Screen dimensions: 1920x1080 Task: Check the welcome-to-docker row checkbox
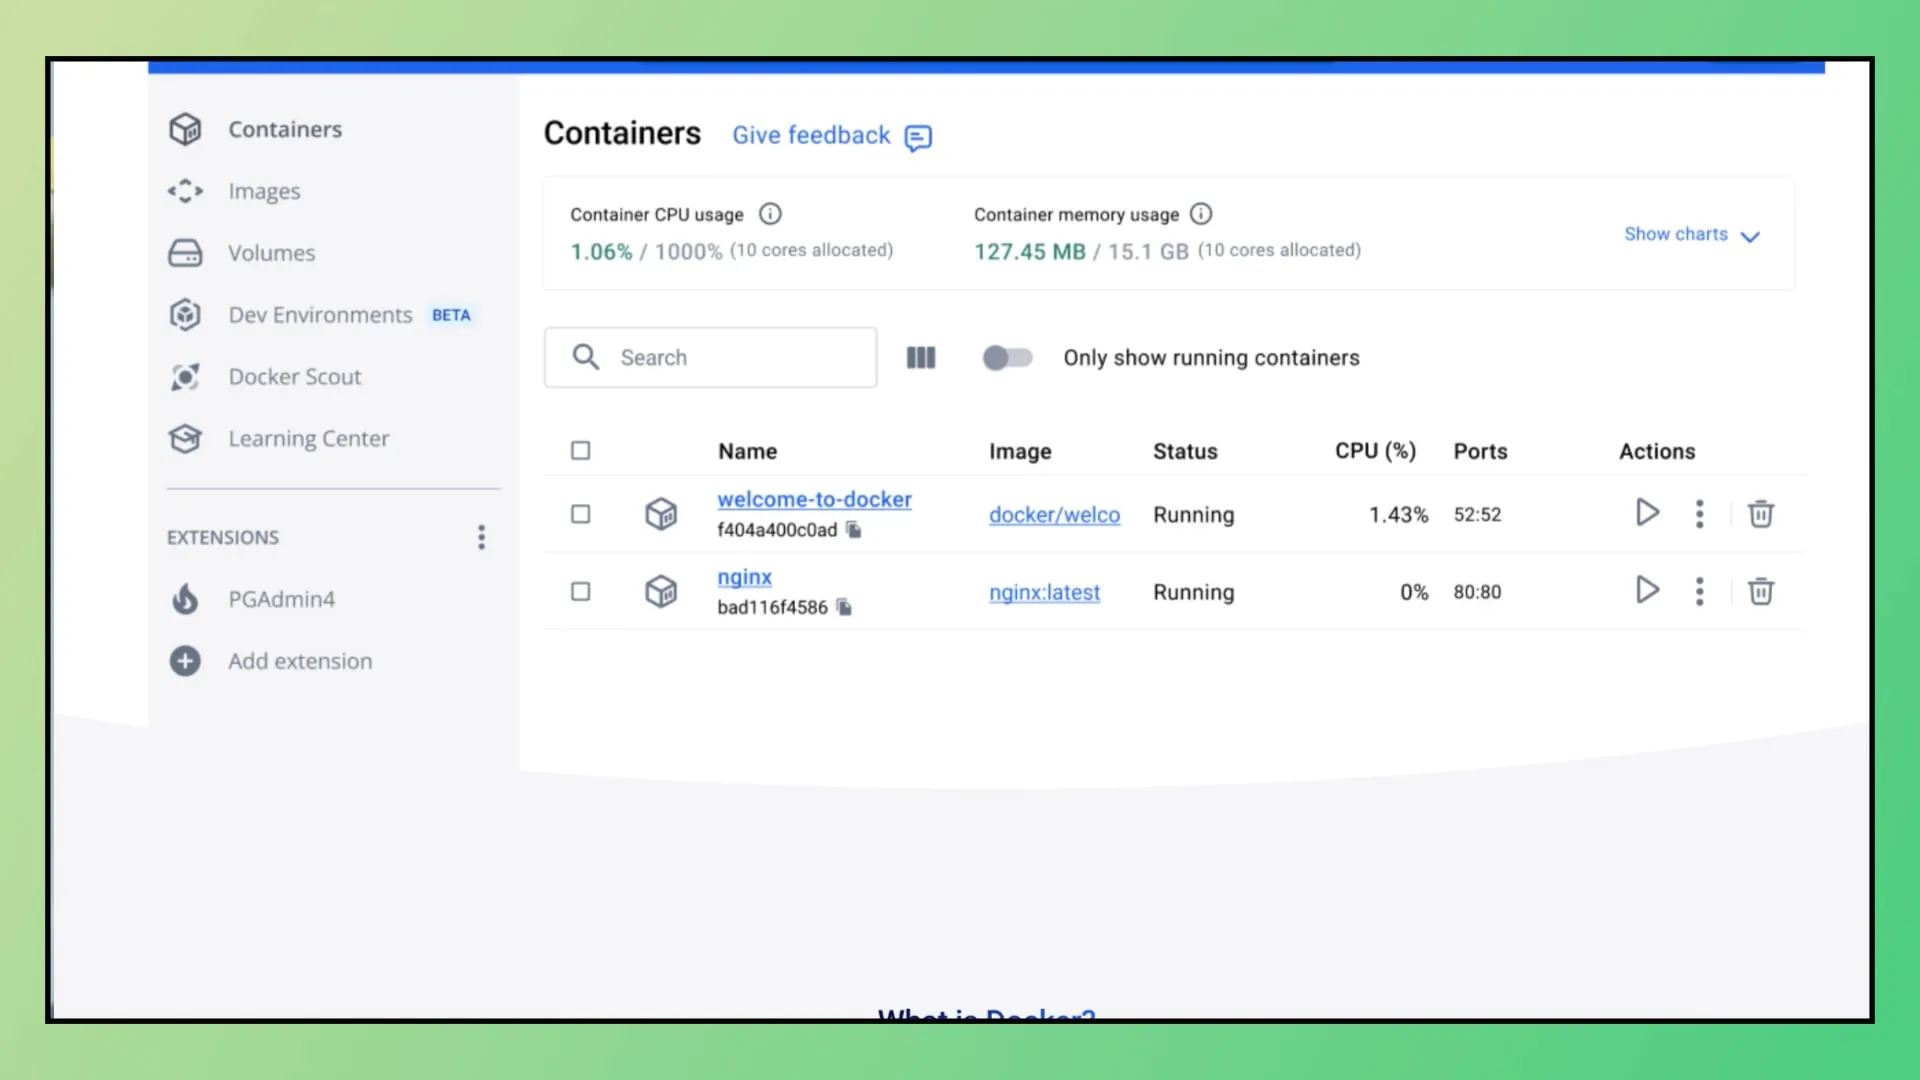click(x=580, y=514)
